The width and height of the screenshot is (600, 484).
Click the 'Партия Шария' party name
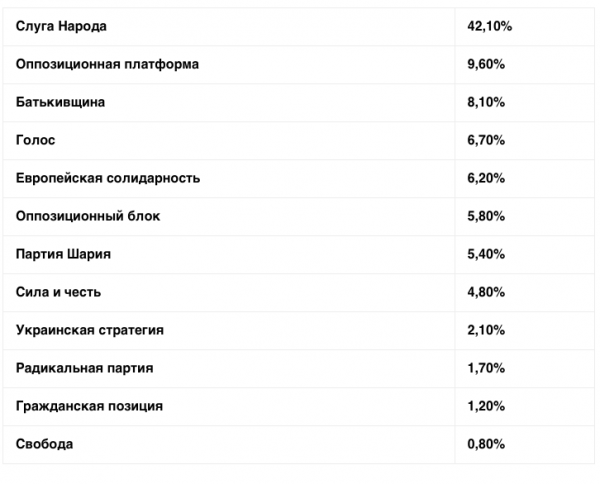pyautogui.click(x=63, y=254)
